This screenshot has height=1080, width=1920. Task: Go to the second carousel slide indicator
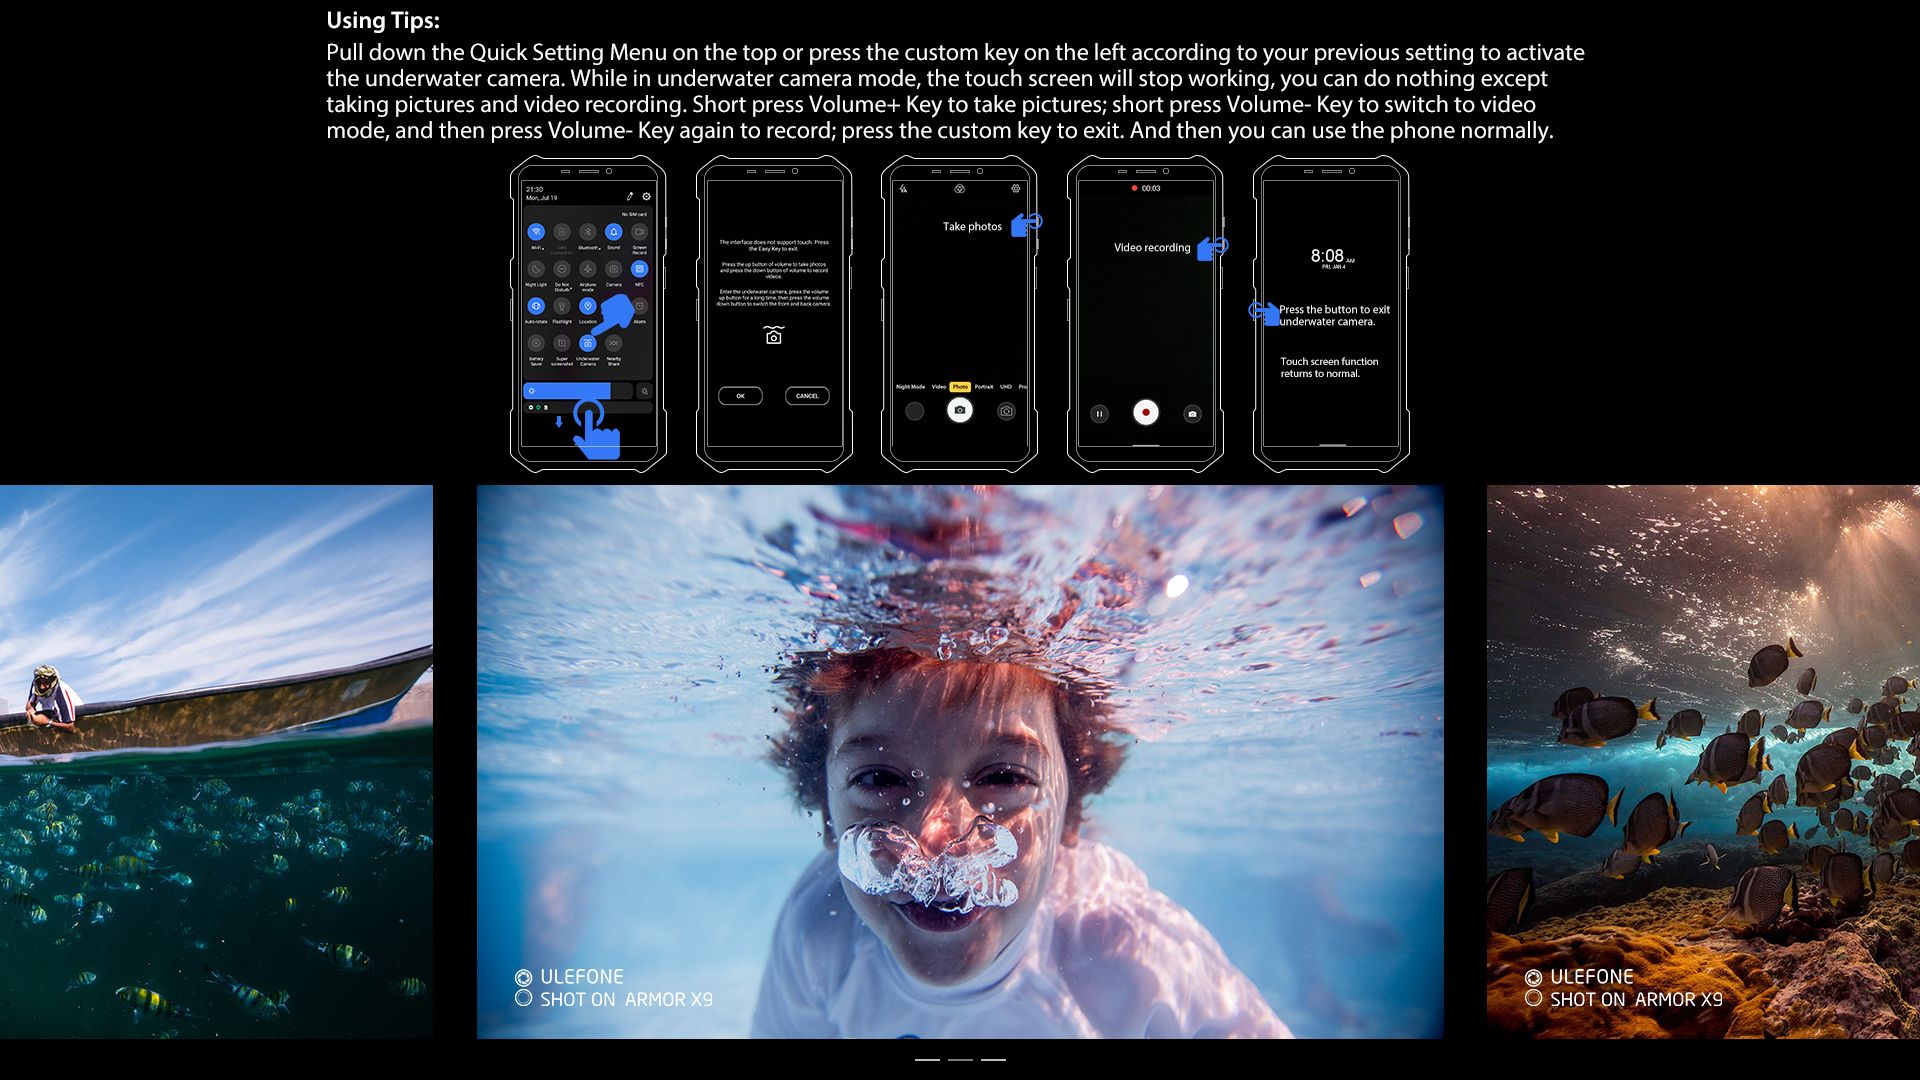[960, 1059]
